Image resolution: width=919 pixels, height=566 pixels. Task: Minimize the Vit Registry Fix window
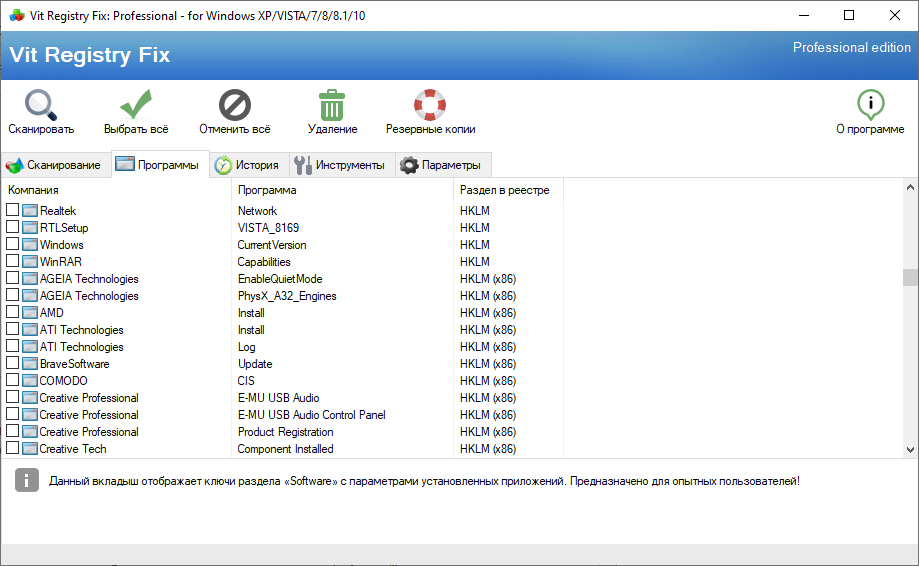coord(804,15)
